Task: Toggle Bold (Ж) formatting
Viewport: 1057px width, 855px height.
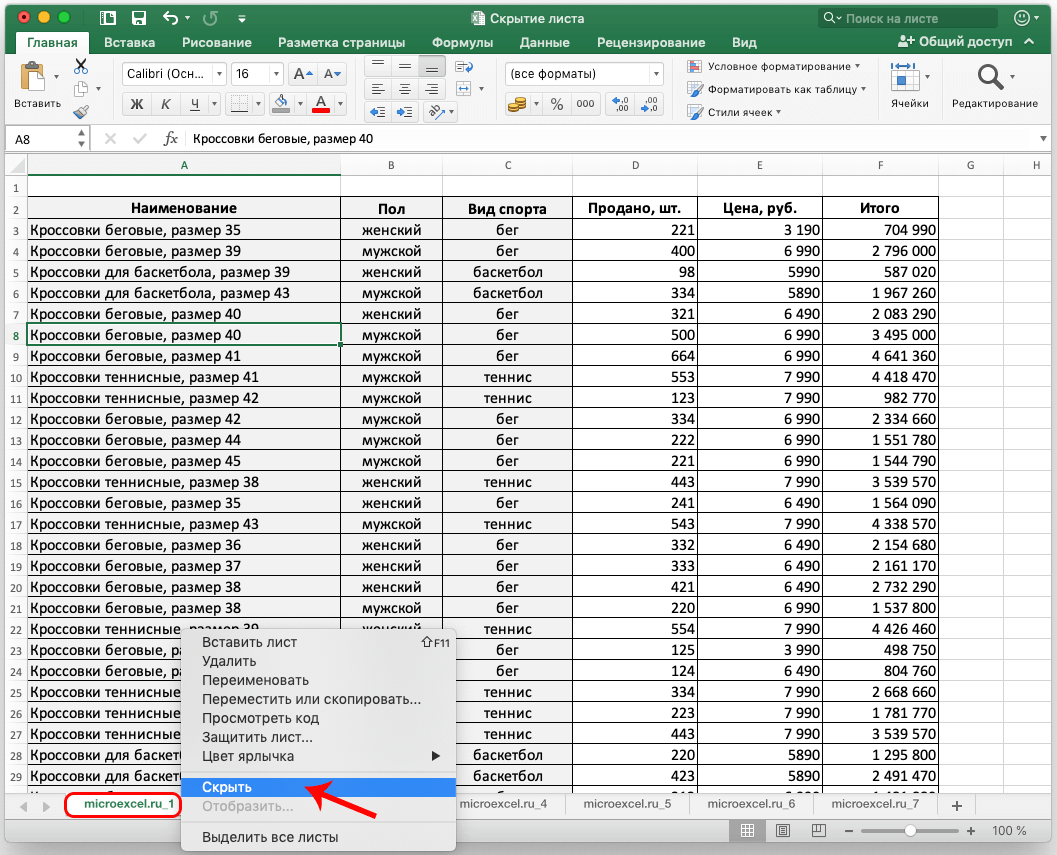Action: (x=137, y=104)
